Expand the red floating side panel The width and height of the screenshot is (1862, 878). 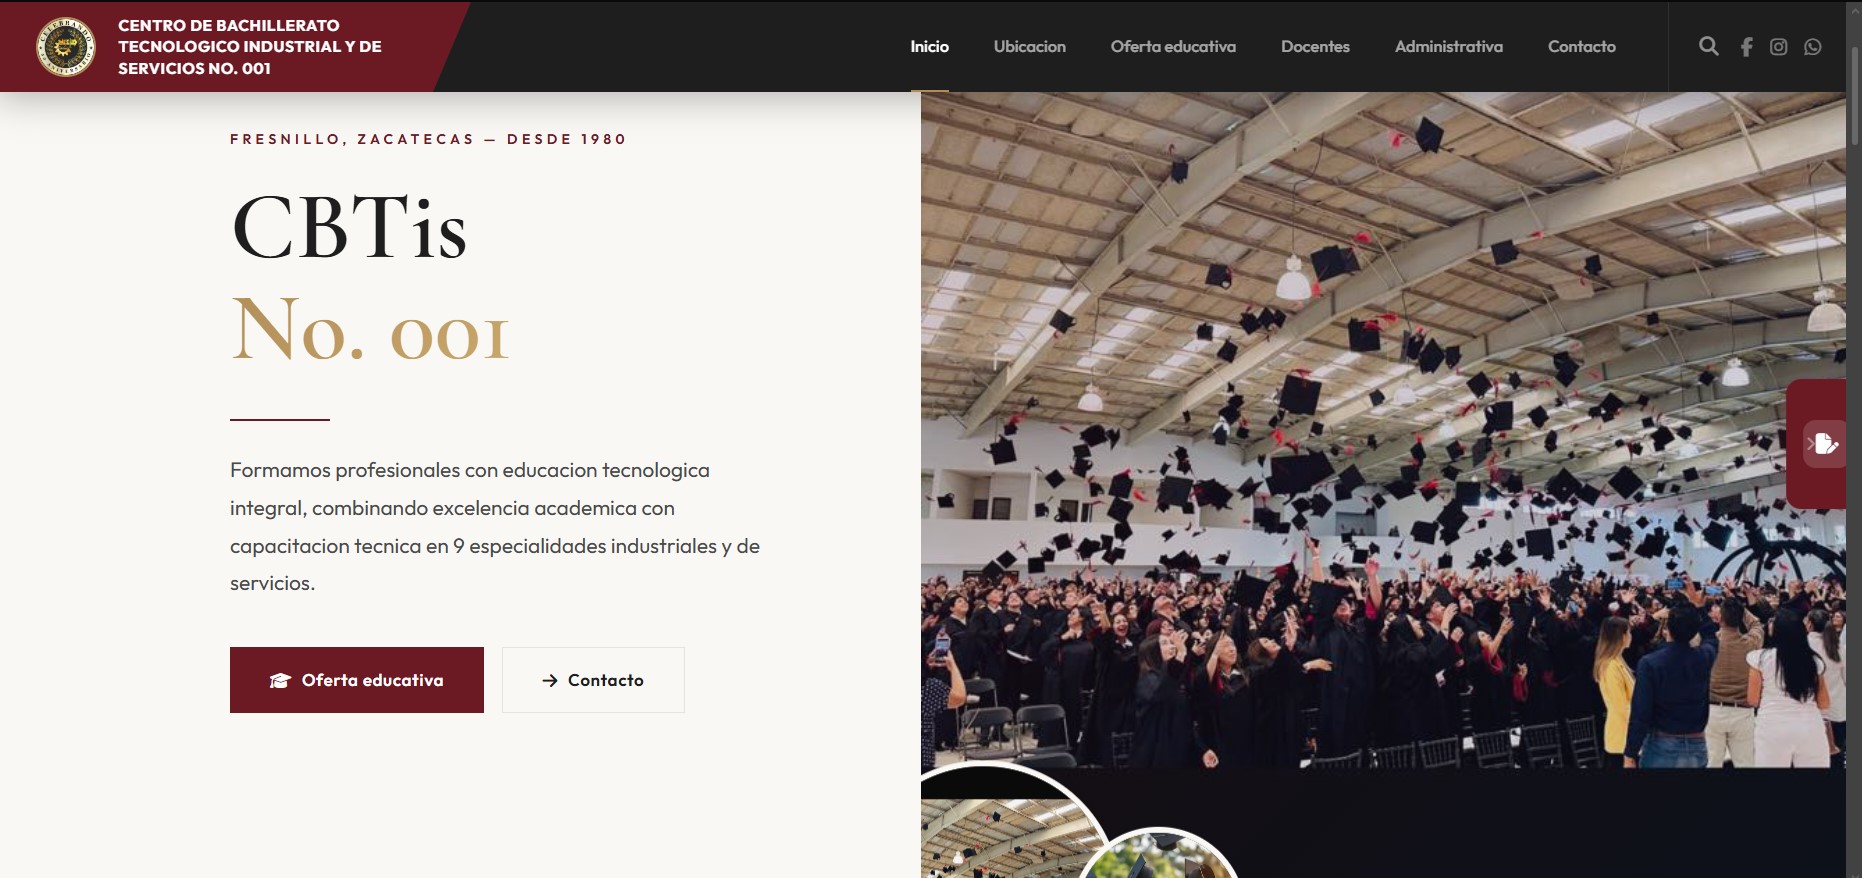[x=1816, y=444]
